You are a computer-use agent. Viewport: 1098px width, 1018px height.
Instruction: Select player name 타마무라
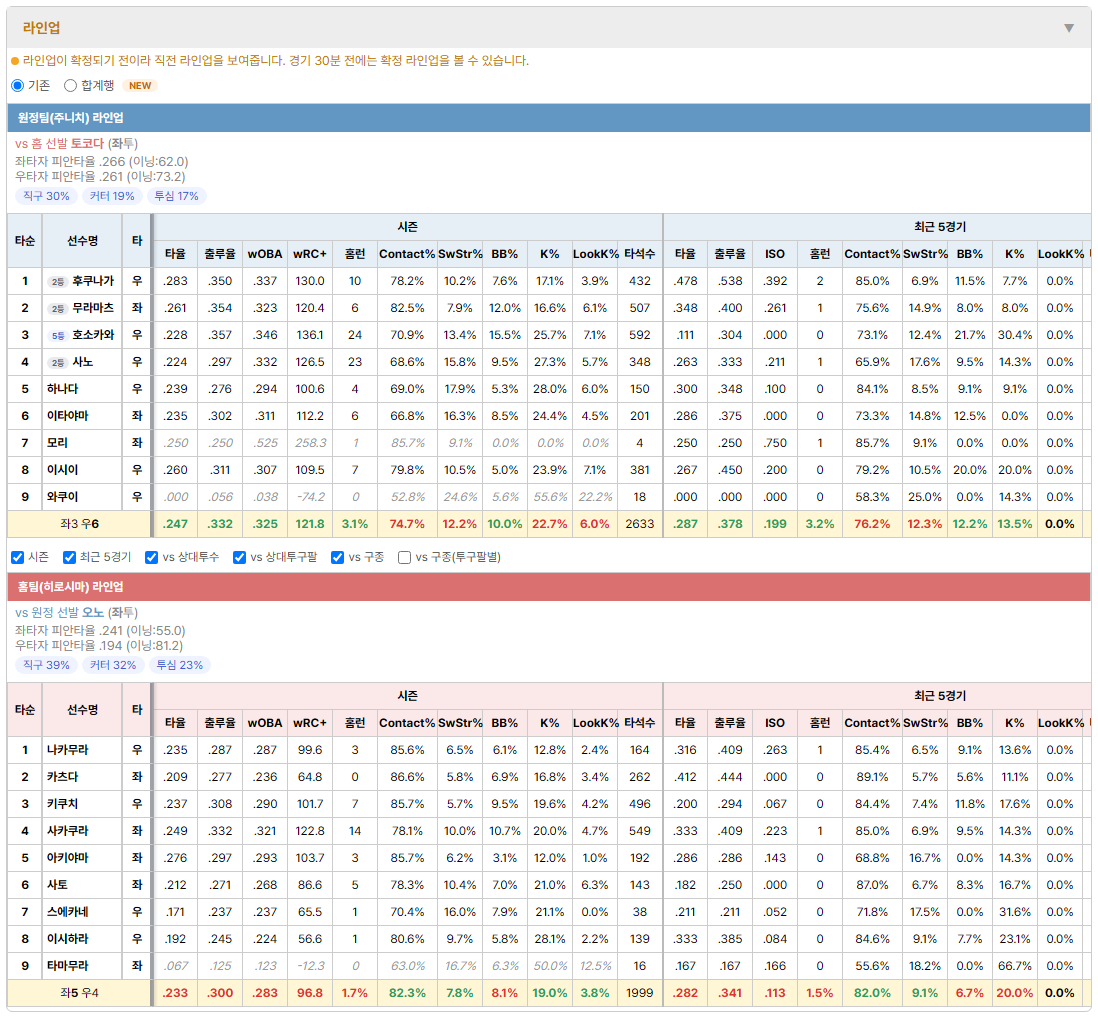[x=67, y=966]
